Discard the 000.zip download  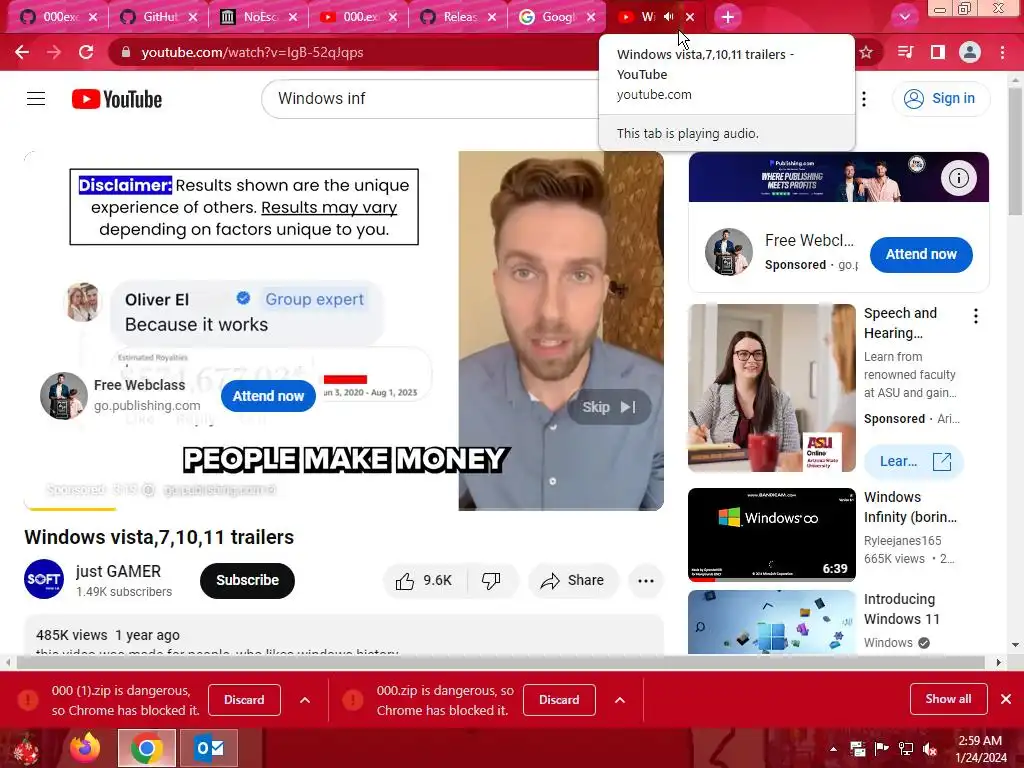pyautogui.click(x=559, y=699)
